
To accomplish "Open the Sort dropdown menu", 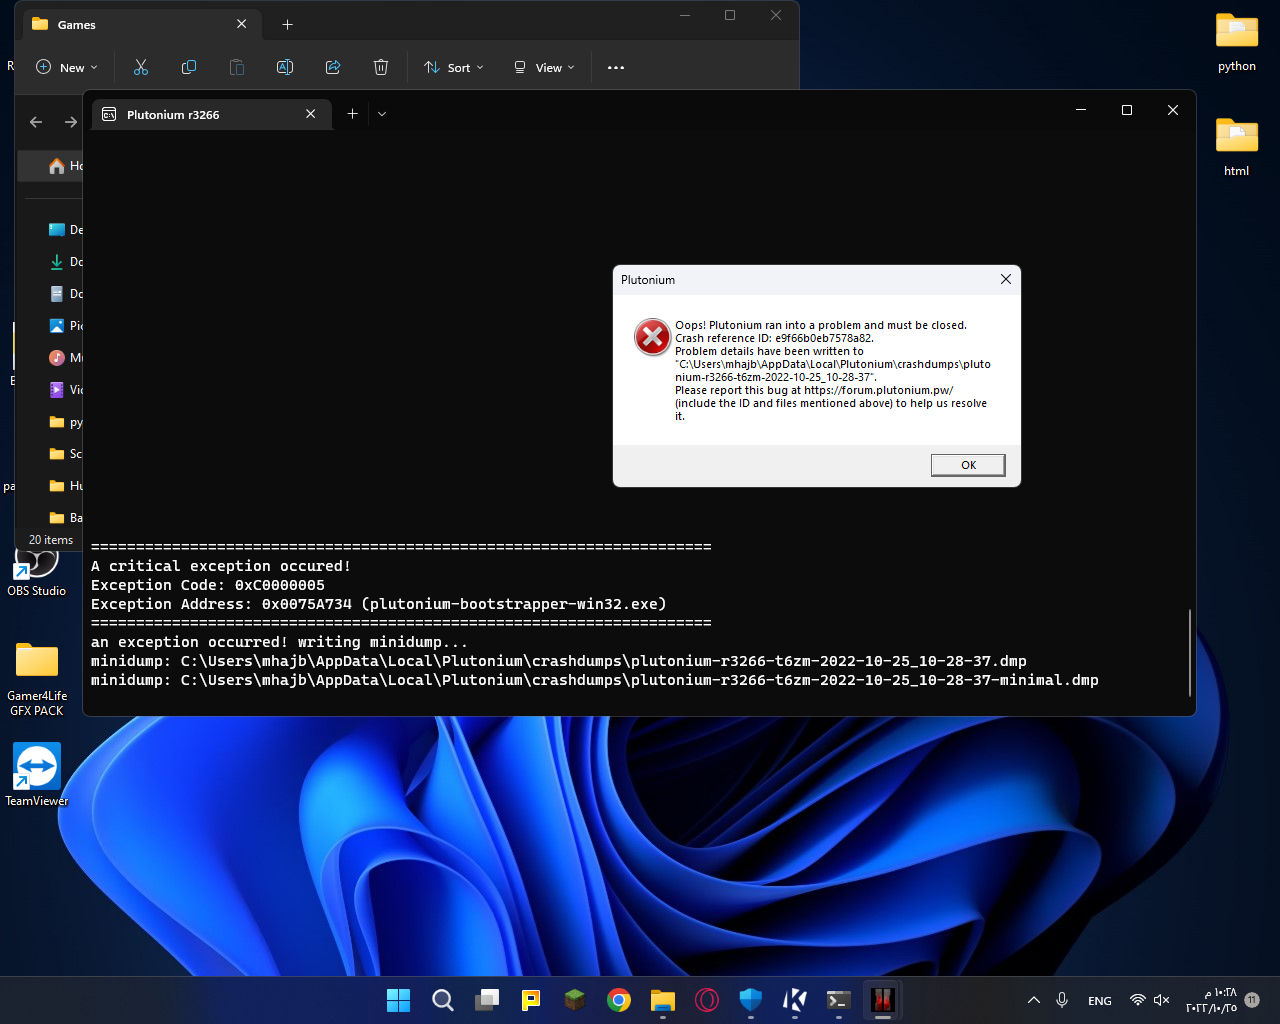I will click(x=454, y=67).
